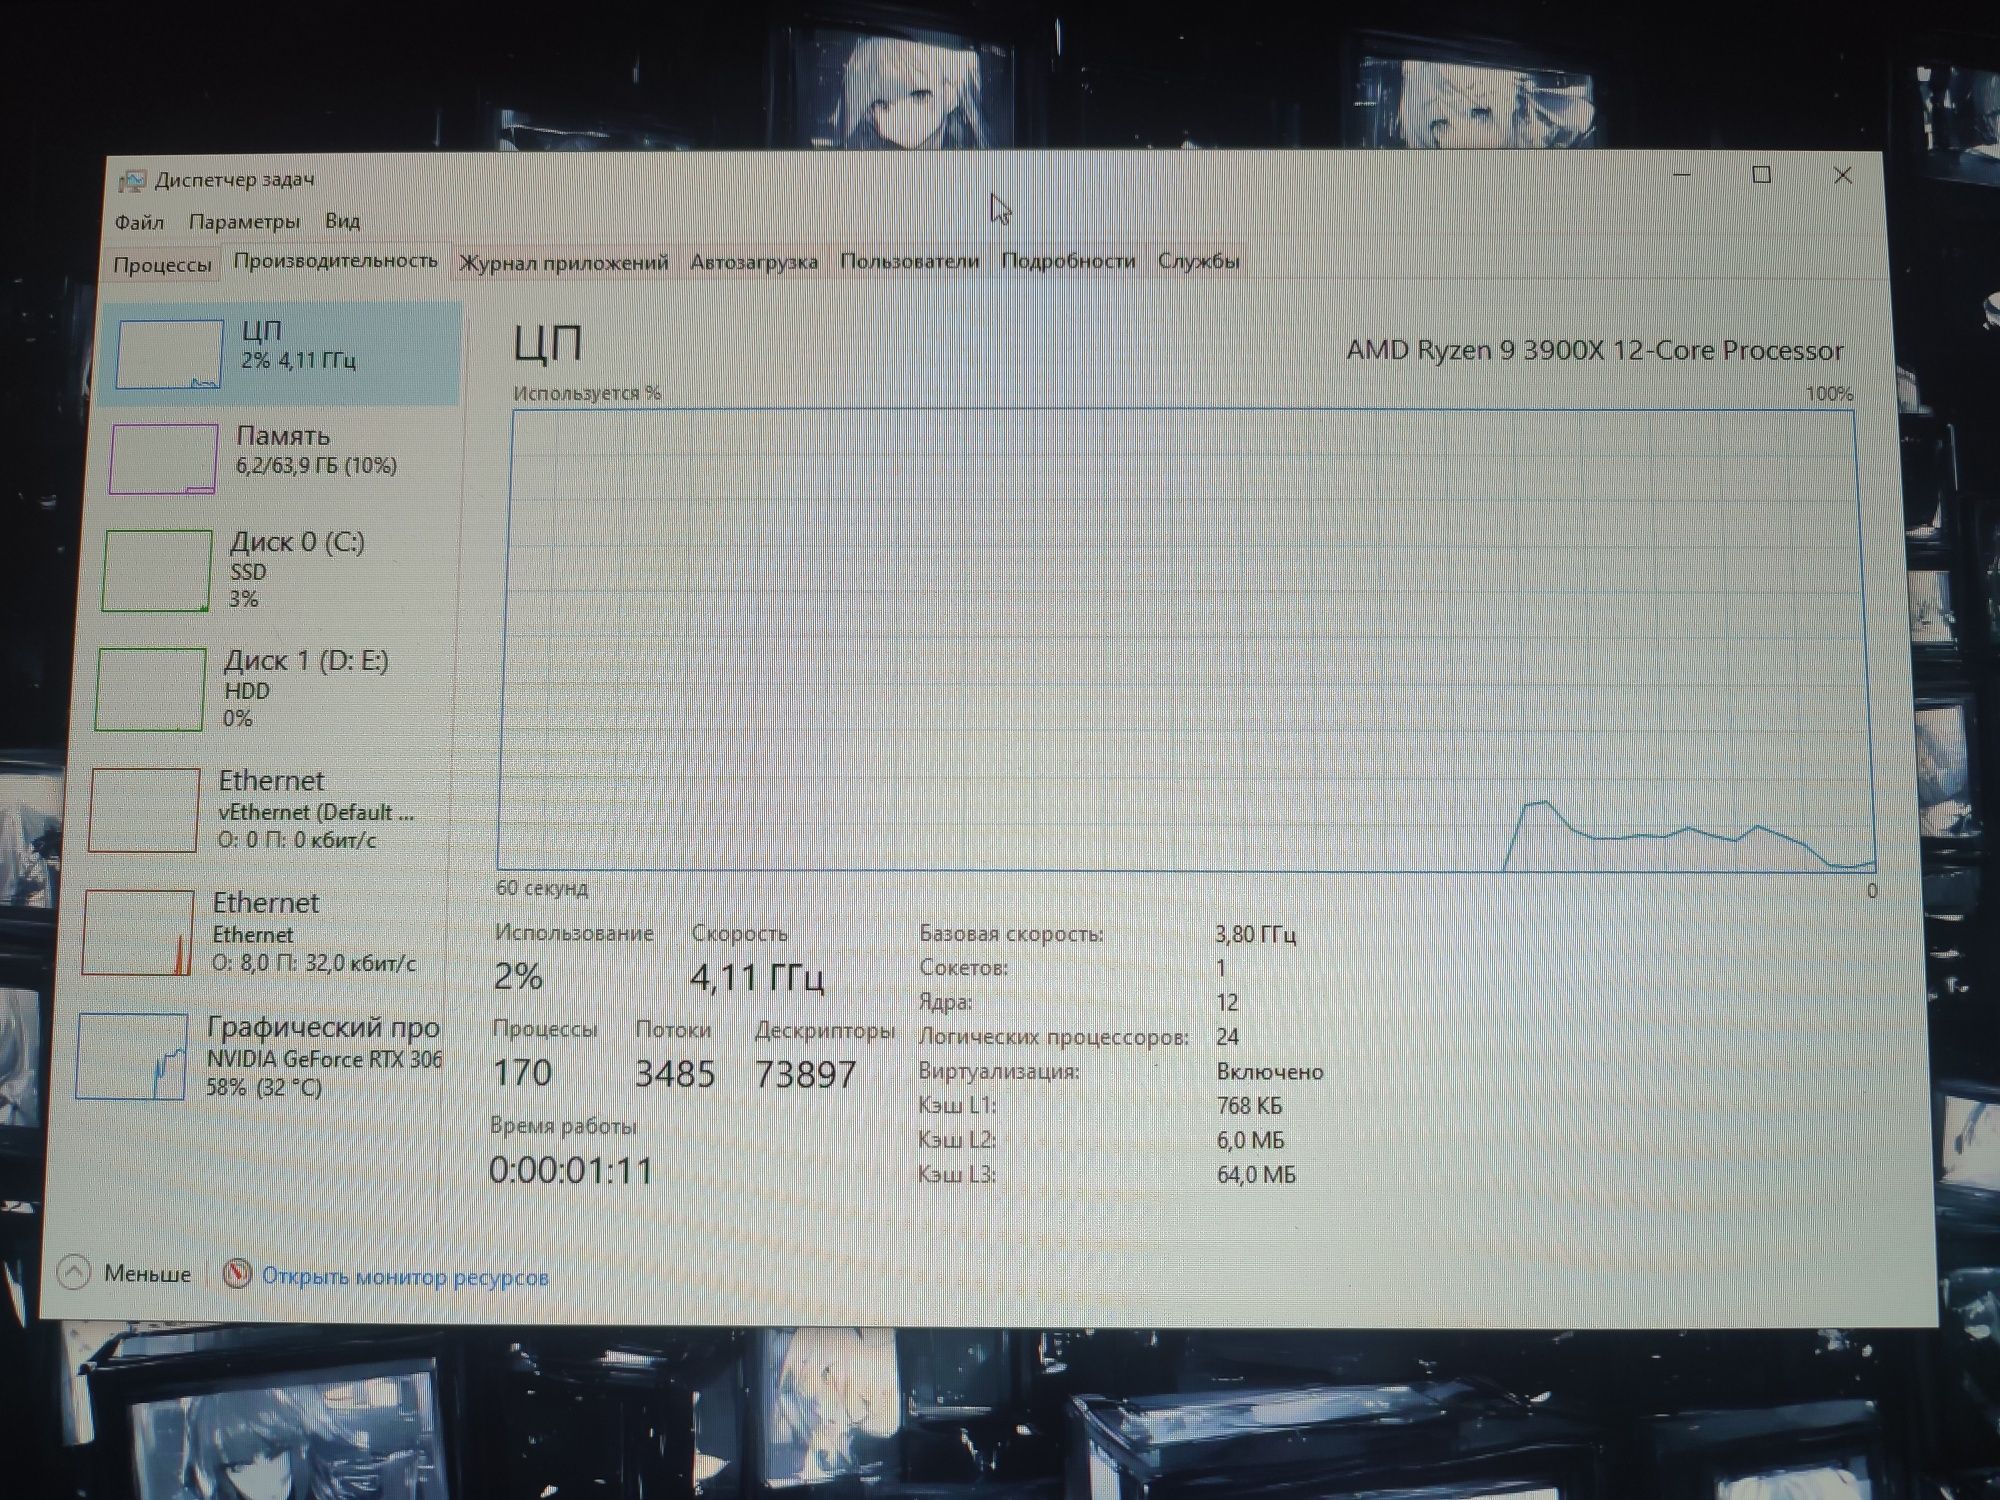The image size is (2000, 1500).
Task: Open the Журнал приложений tab
Action: pos(563,262)
